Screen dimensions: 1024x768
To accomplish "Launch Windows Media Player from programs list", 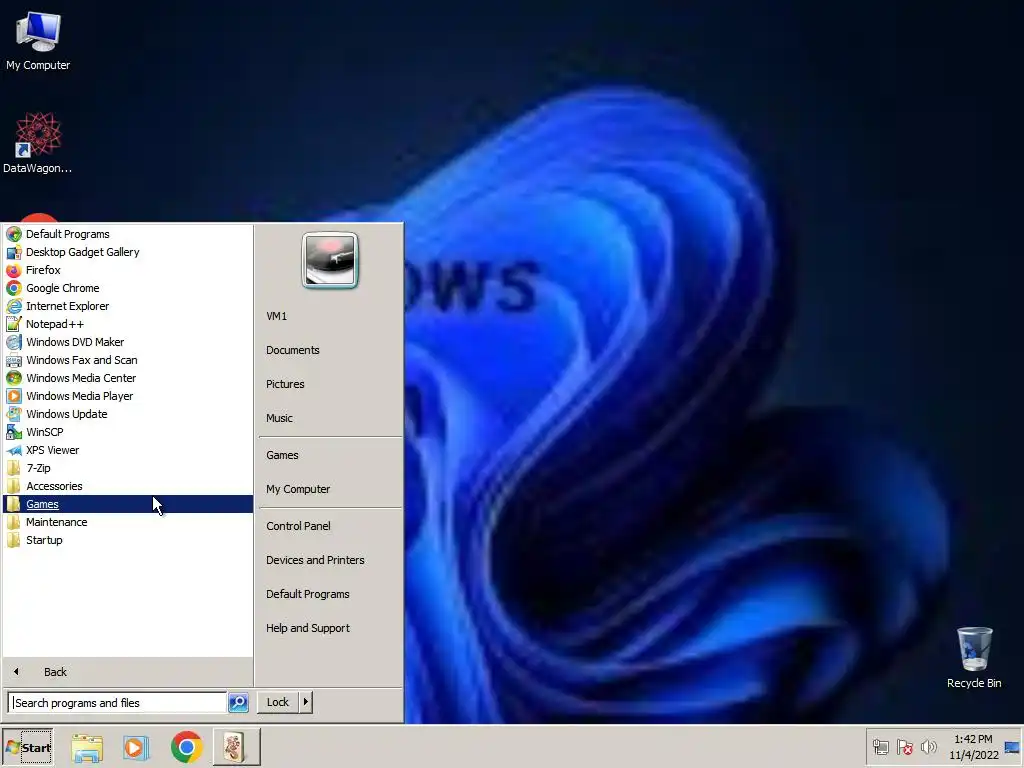I will coord(128,396).
